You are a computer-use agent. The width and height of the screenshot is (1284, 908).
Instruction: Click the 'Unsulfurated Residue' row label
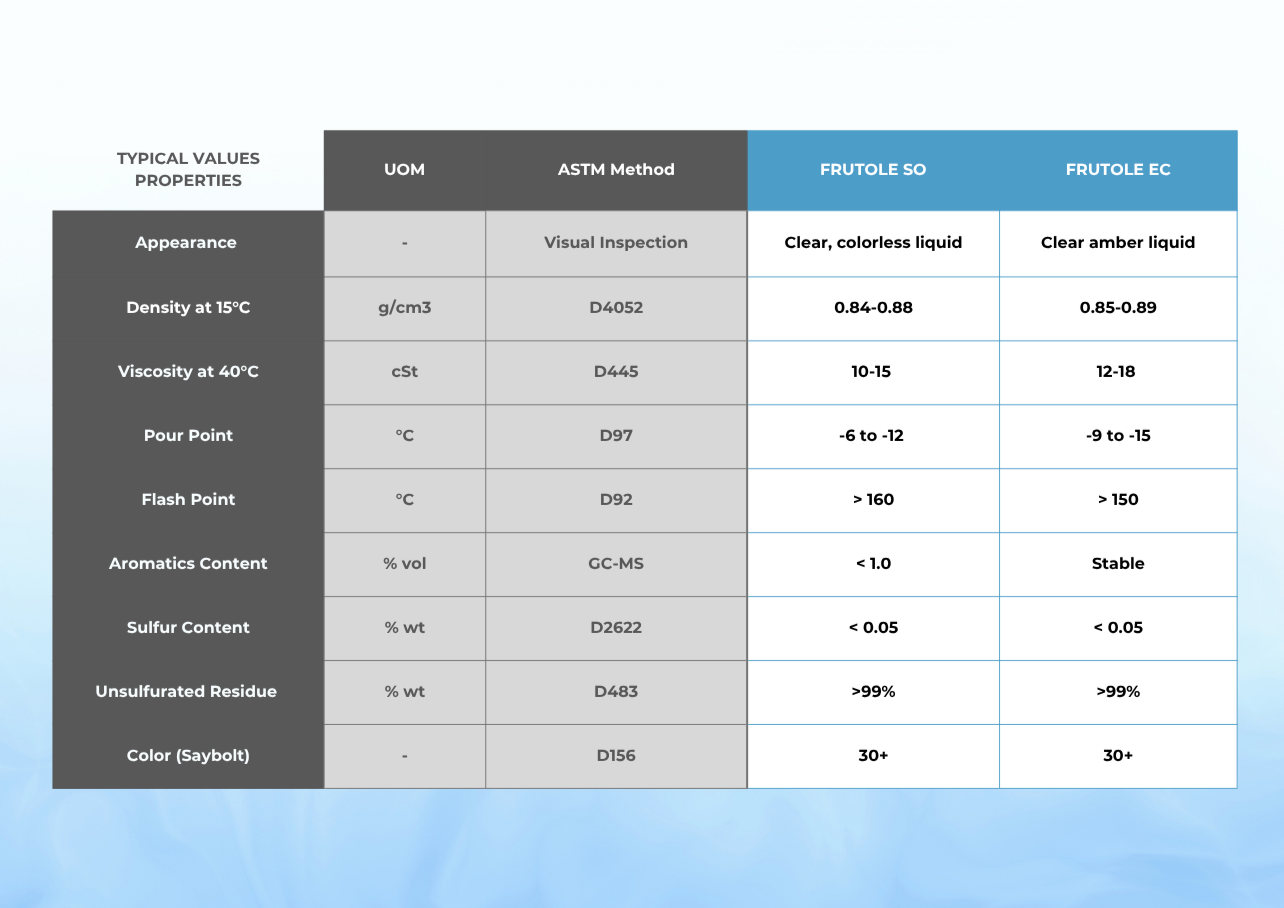pos(186,692)
